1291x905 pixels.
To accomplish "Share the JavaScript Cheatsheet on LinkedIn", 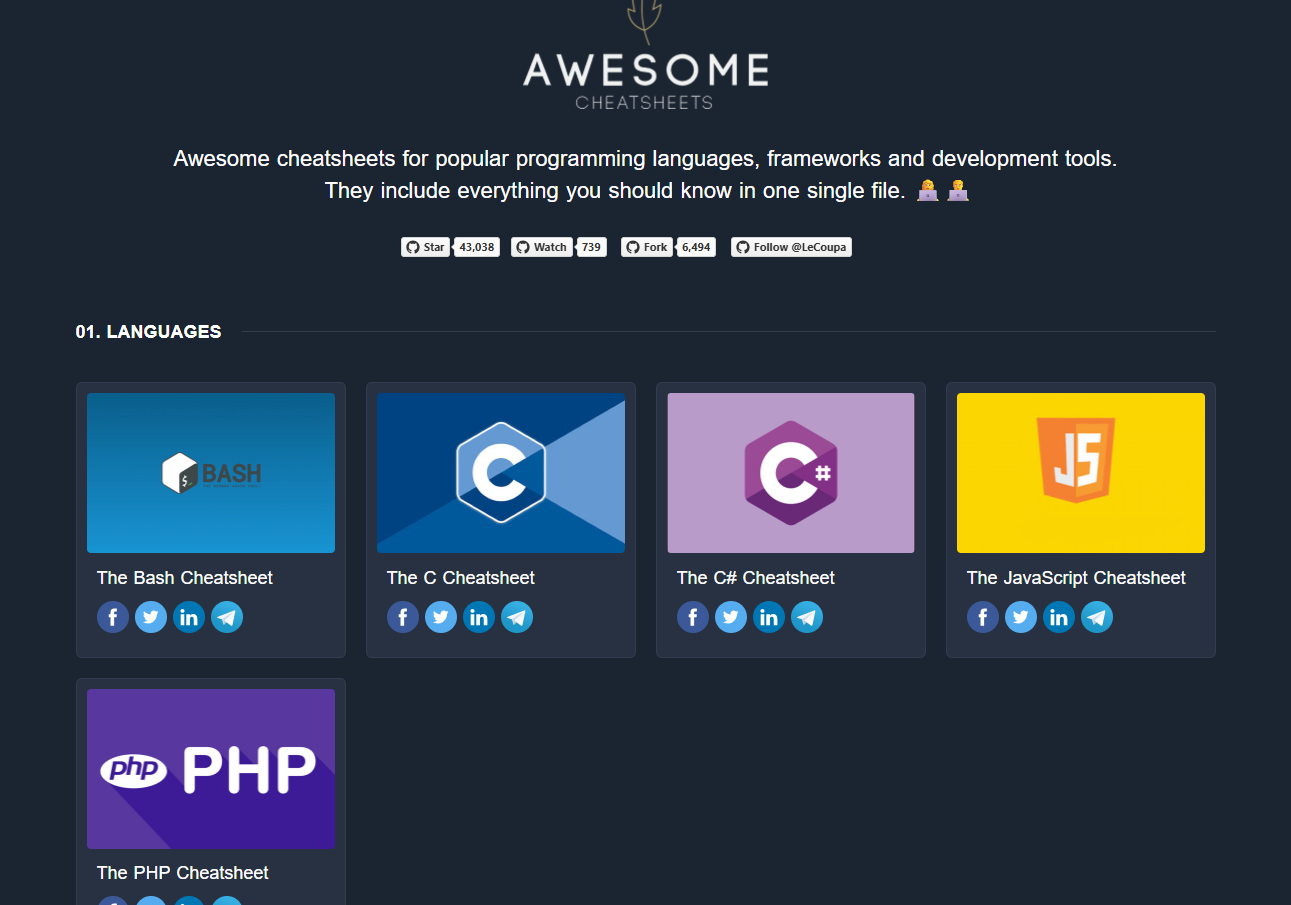I will [1059, 617].
